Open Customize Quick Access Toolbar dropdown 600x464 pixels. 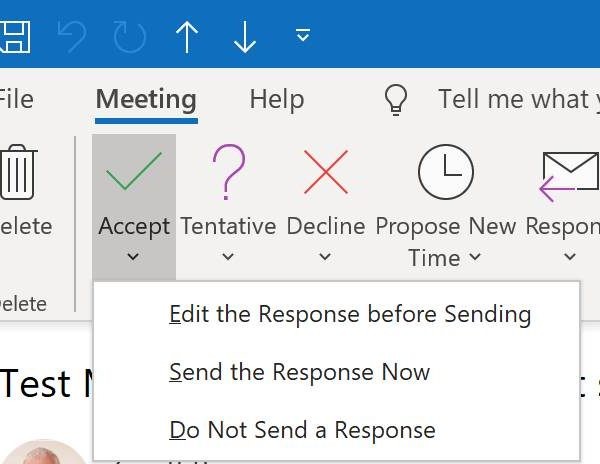pos(303,34)
